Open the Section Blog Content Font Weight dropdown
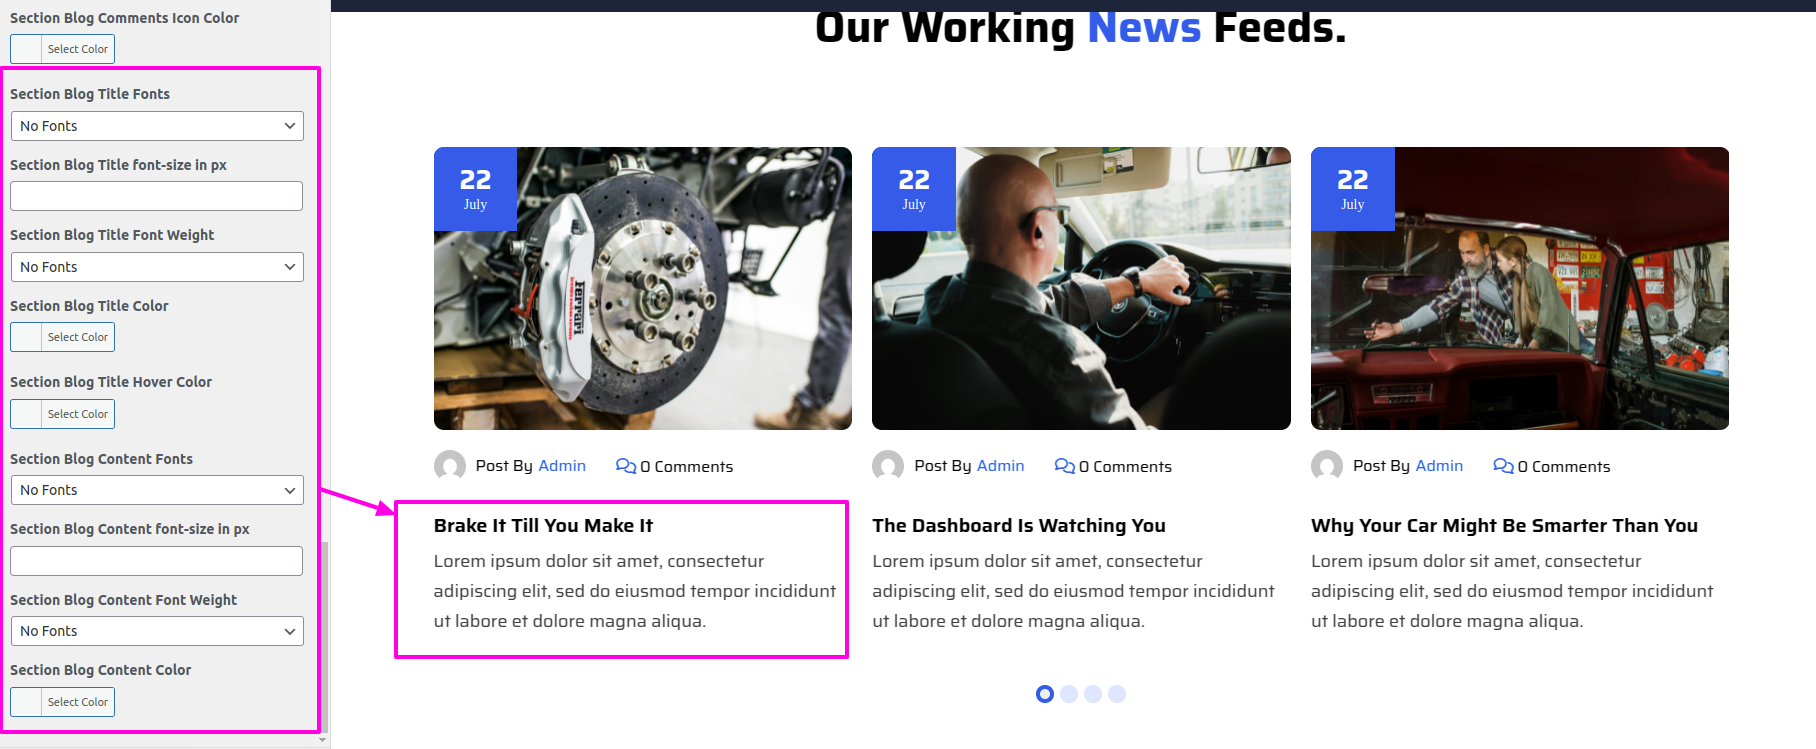 [x=157, y=631]
